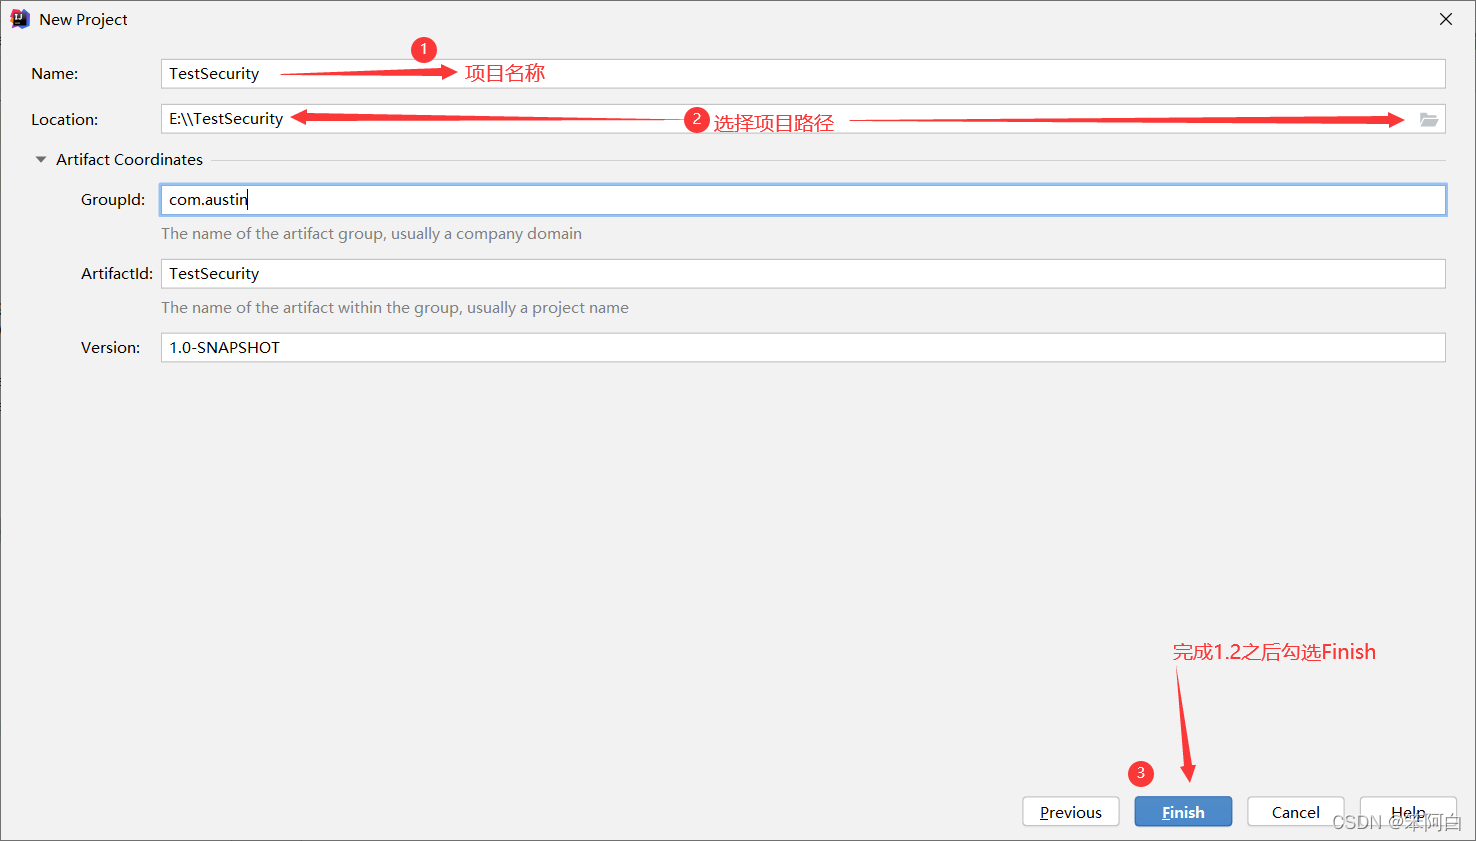Image resolution: width=1476 pixels, height=841 pixels.
Task: Go back with the Previous button
Action: [x=1071, y=812]
